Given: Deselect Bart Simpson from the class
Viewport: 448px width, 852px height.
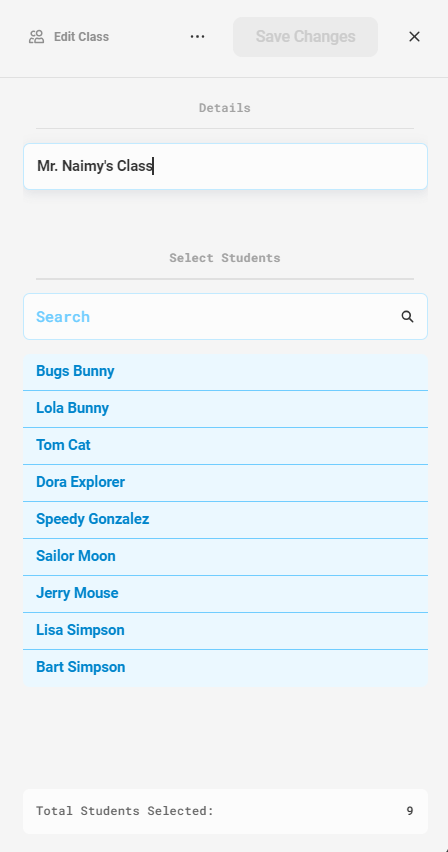Looking at the screenshot, I should click(x=225, y=667).
